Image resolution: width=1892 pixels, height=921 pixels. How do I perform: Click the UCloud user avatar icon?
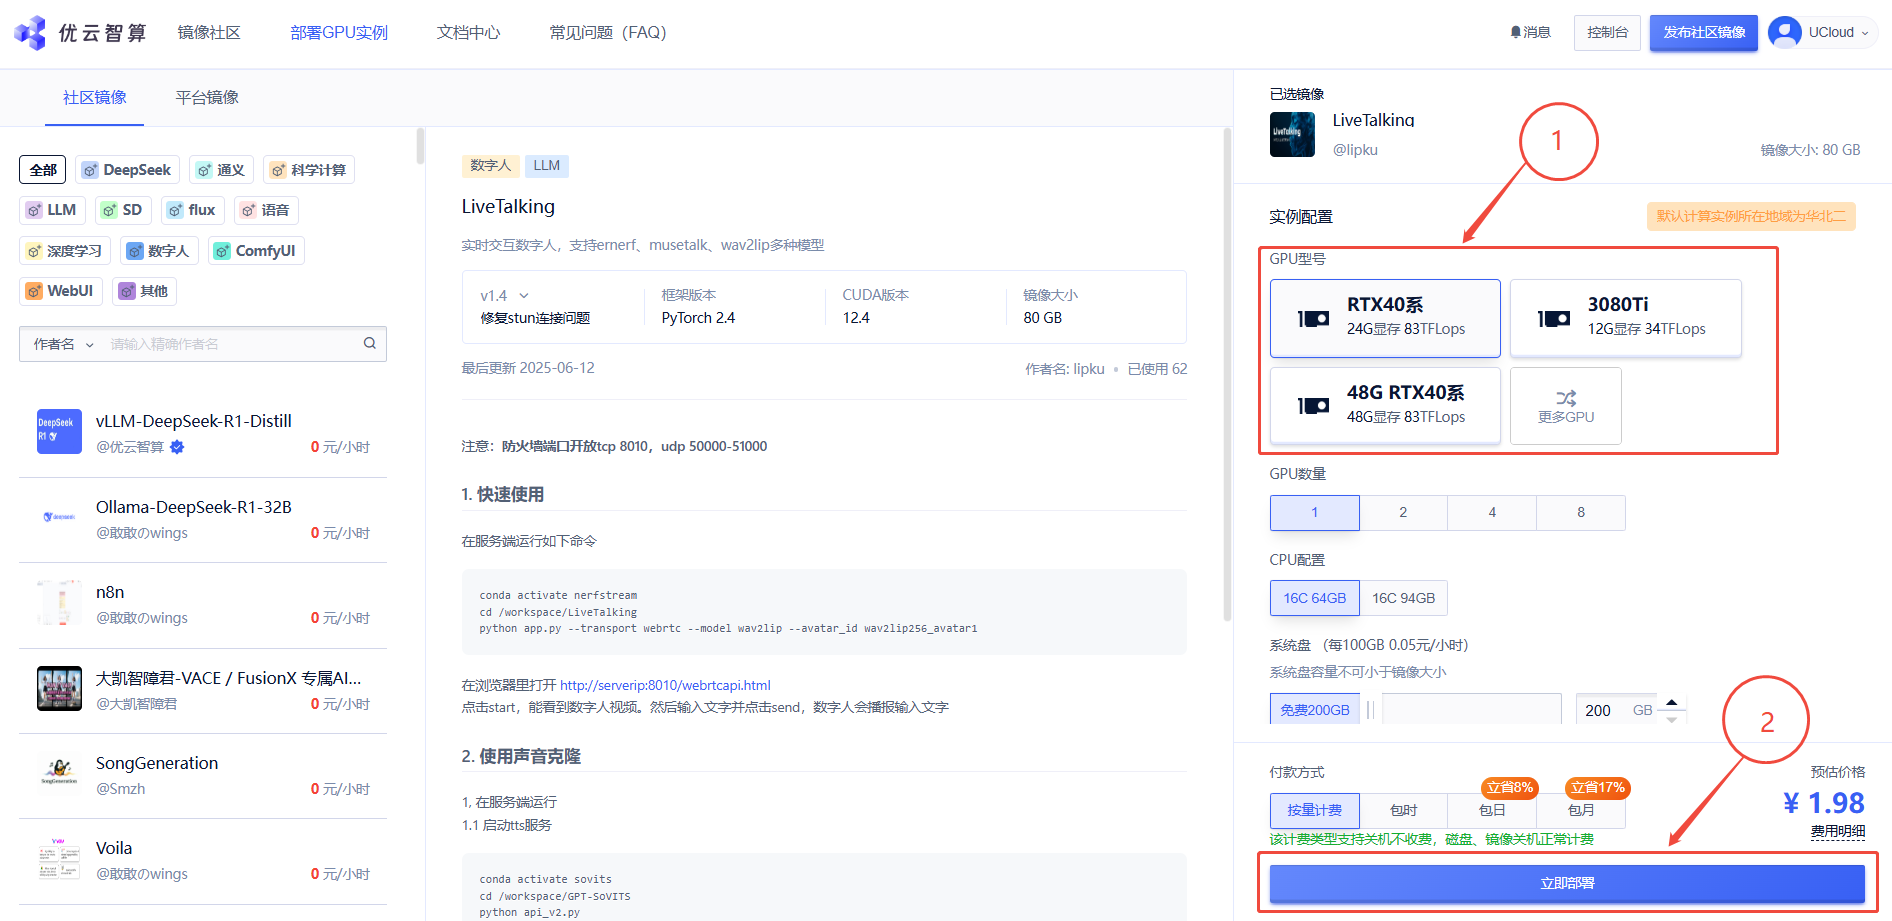click(1784, 32)
